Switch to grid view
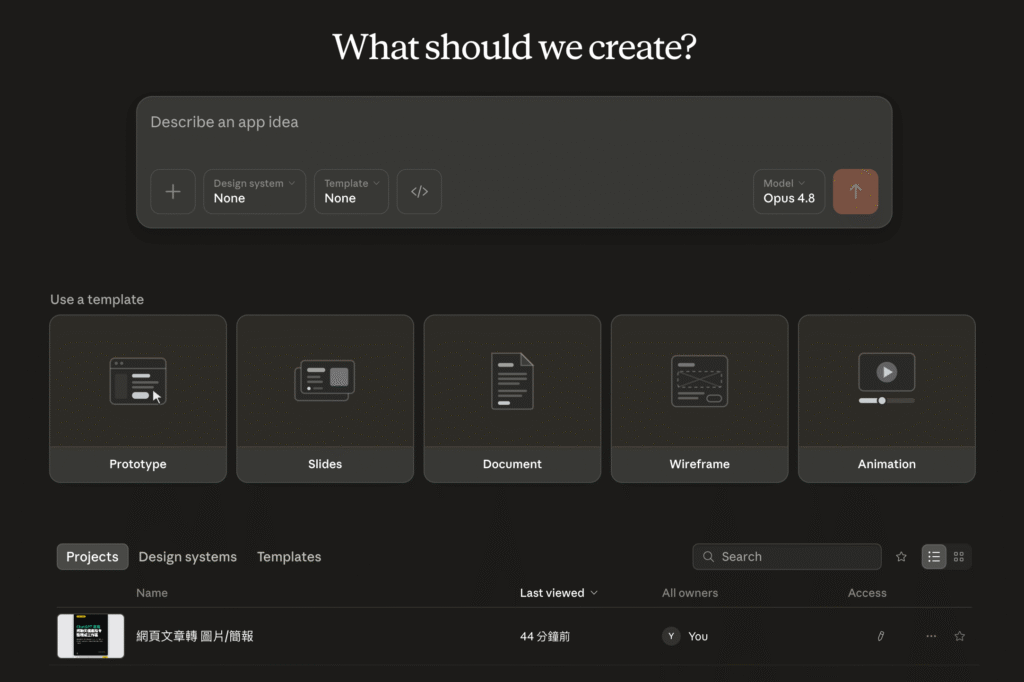 click(x=959, y=557)
